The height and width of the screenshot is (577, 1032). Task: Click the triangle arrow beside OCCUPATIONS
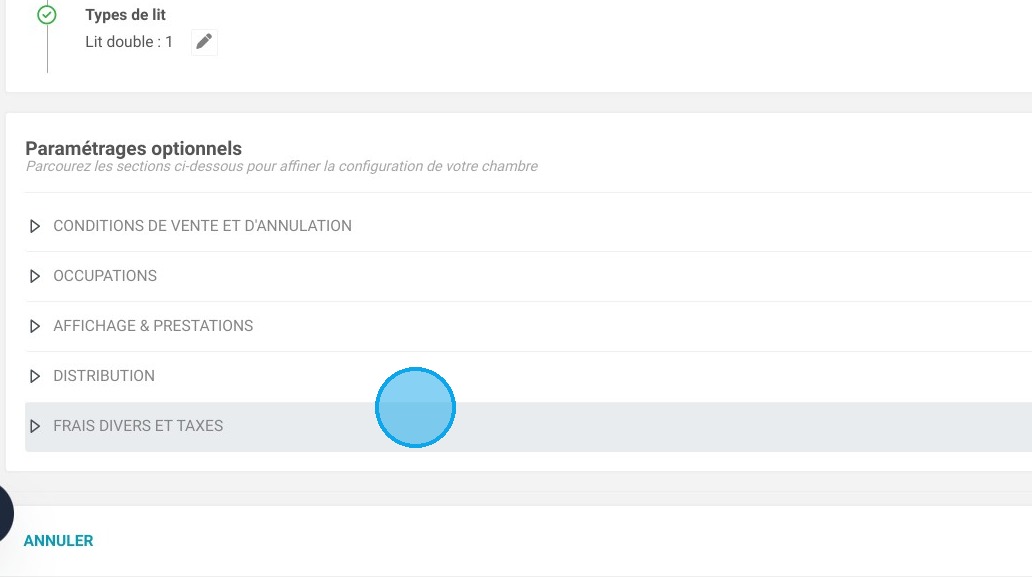pyautogui.click(x=35, y=276)
